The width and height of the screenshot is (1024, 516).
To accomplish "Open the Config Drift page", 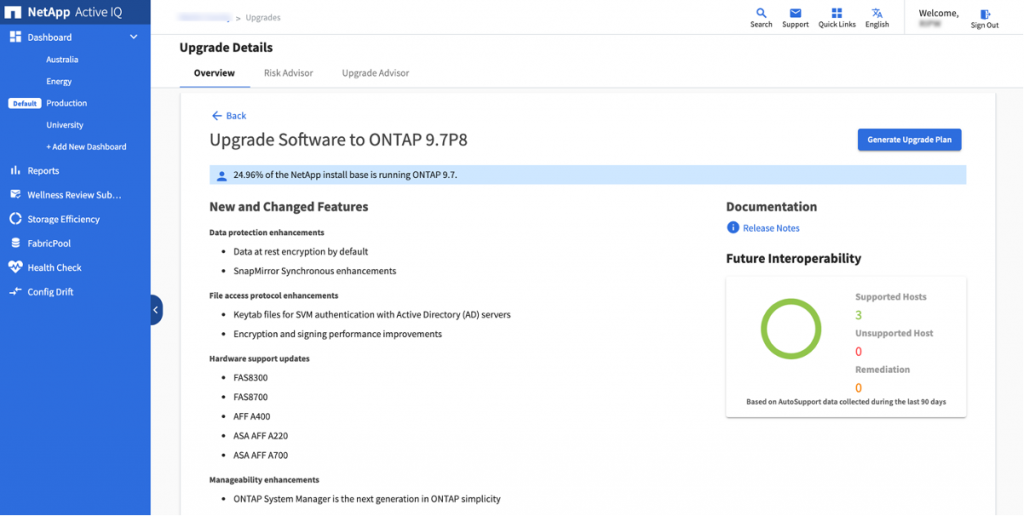I will 50,292.
